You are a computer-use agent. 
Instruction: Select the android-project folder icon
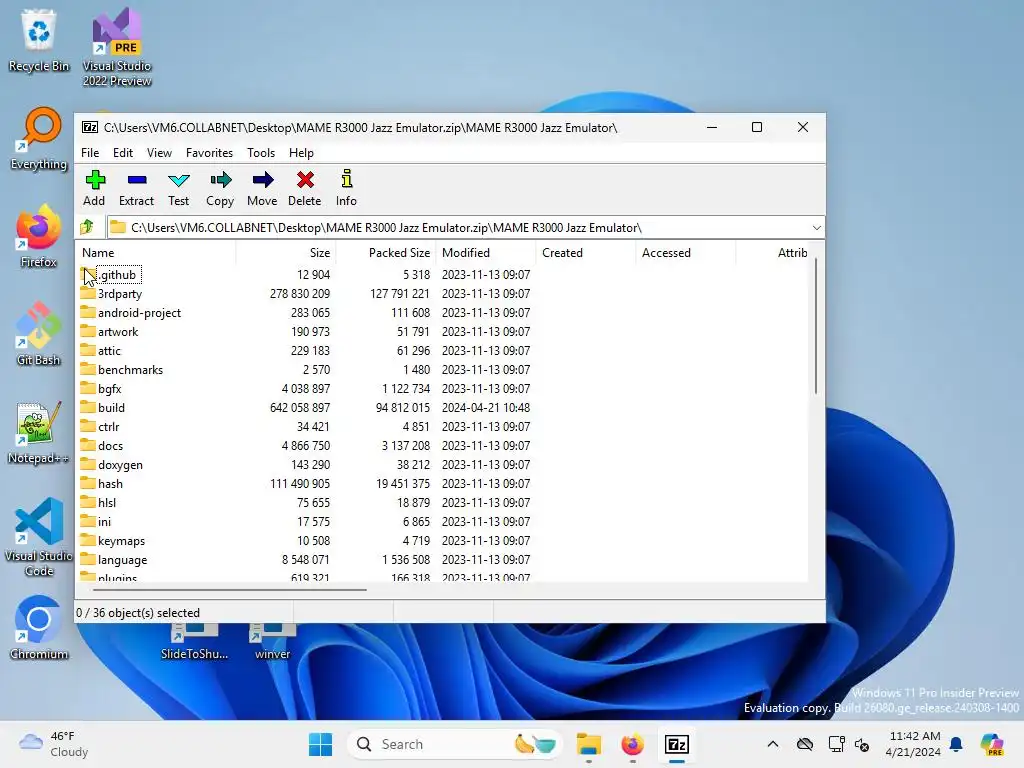click(x=88, y=312)
